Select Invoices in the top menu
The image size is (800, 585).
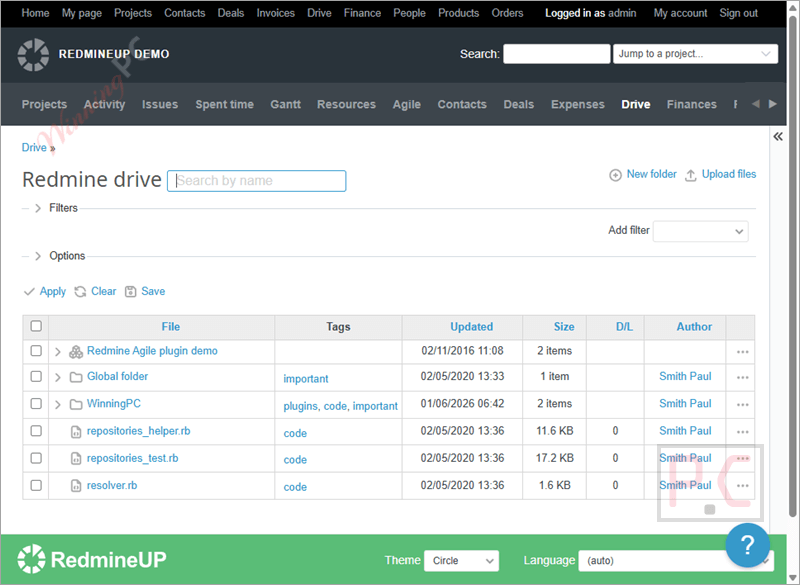pos(276,13)
